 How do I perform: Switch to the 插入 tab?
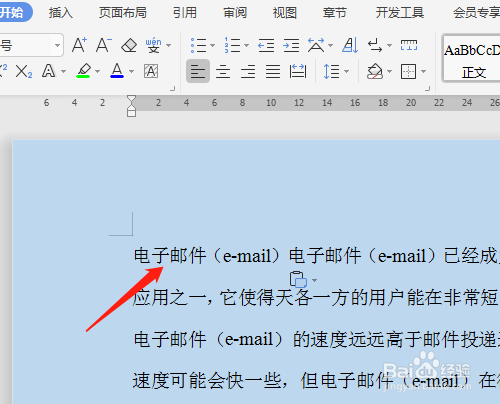tap(61, 13)
